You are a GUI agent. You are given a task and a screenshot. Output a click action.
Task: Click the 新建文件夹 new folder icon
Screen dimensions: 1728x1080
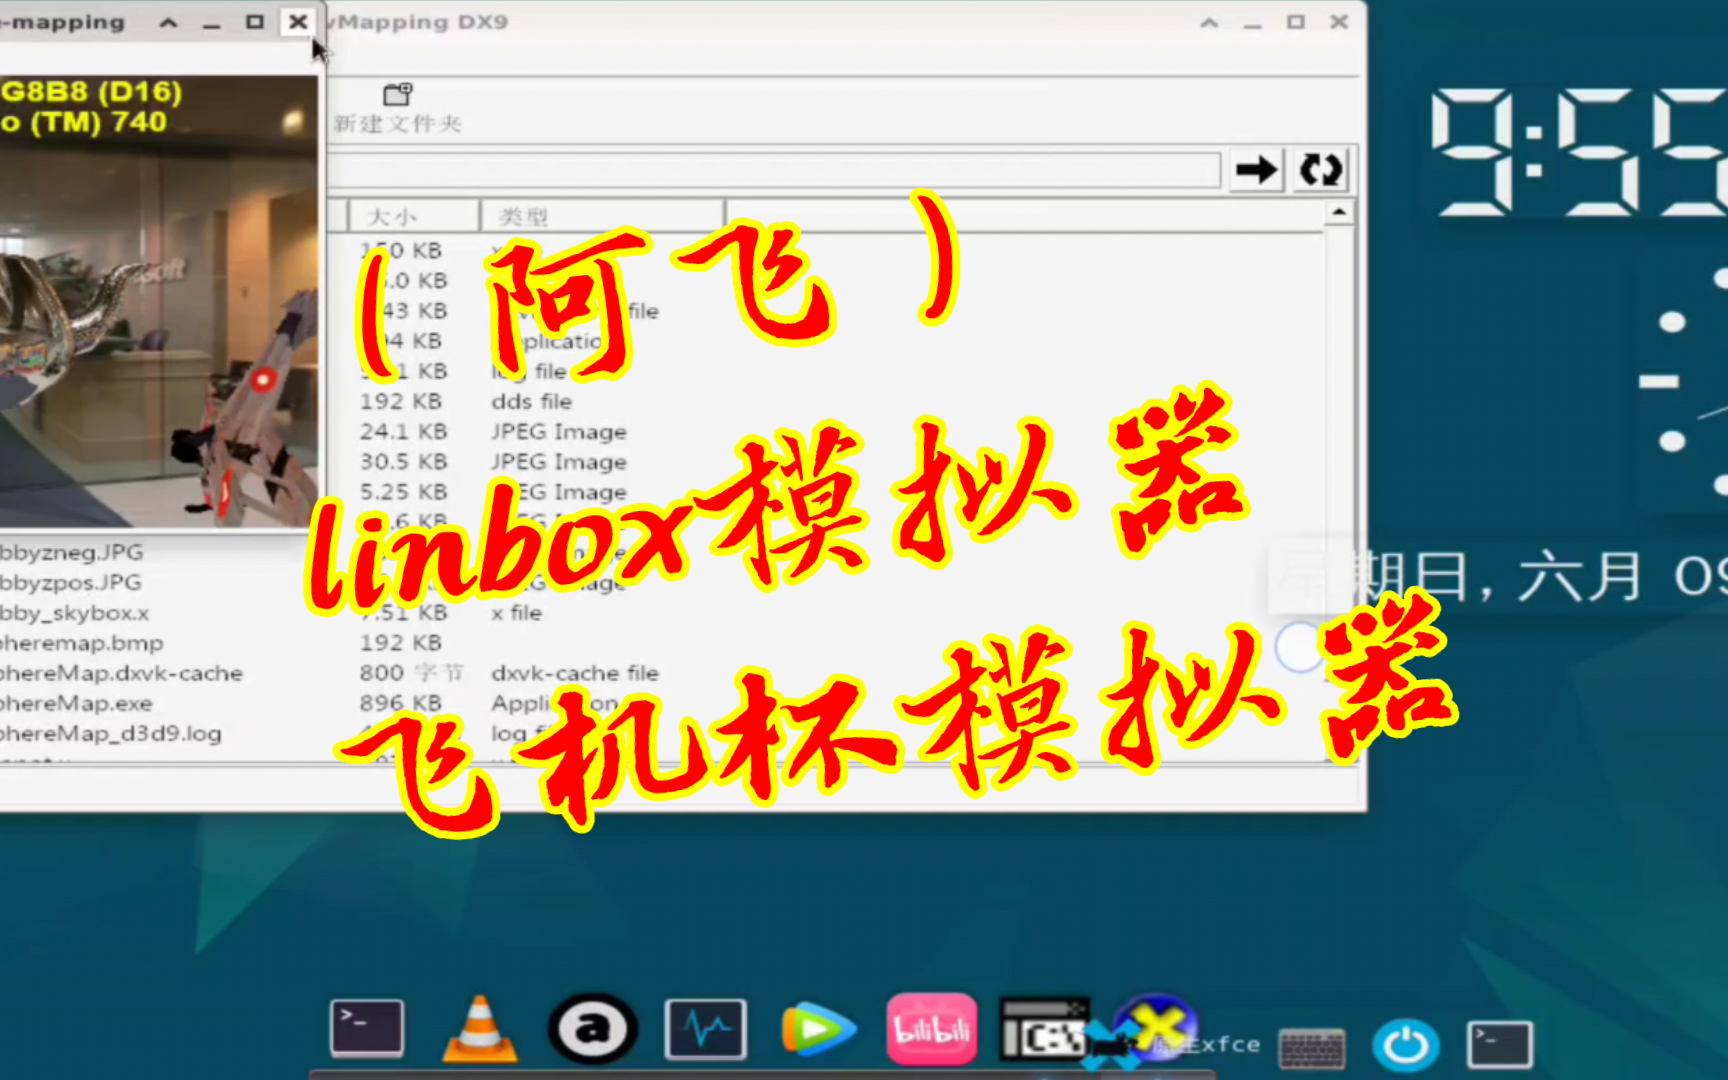click(x=398, y=95)
